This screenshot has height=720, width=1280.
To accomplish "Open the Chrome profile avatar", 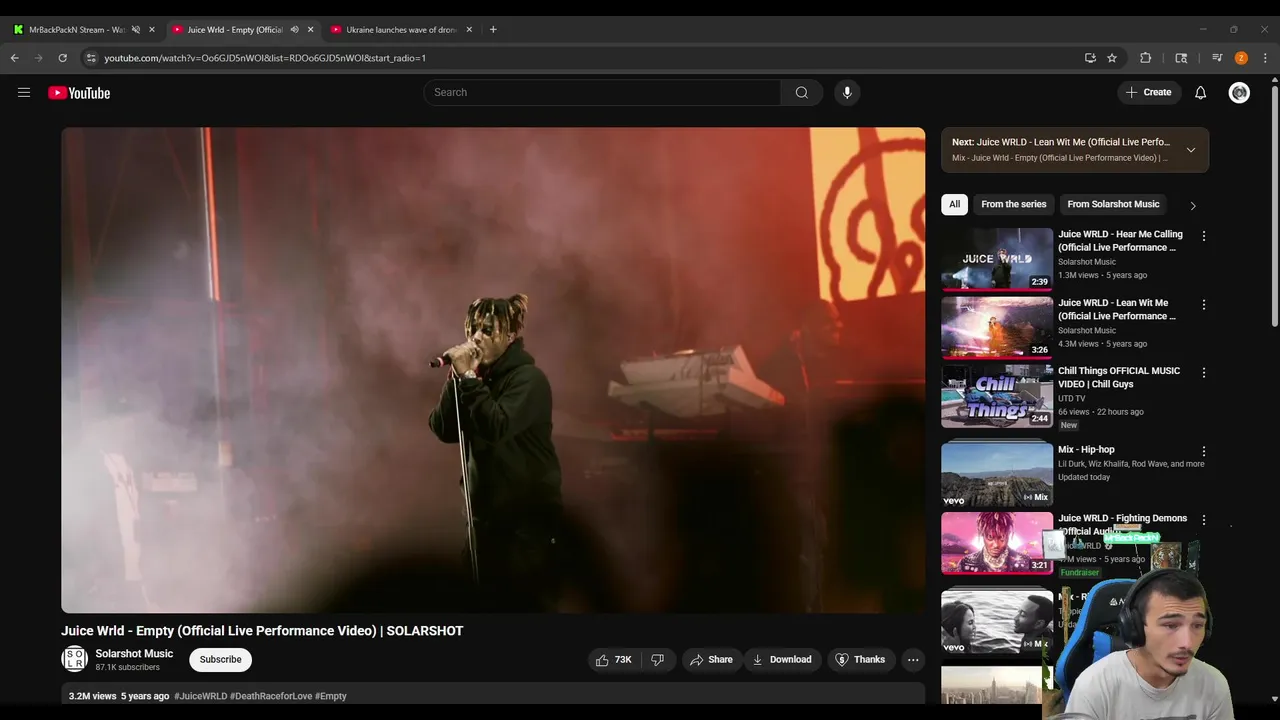I will pyautogui.click(x=1241, y=58).
